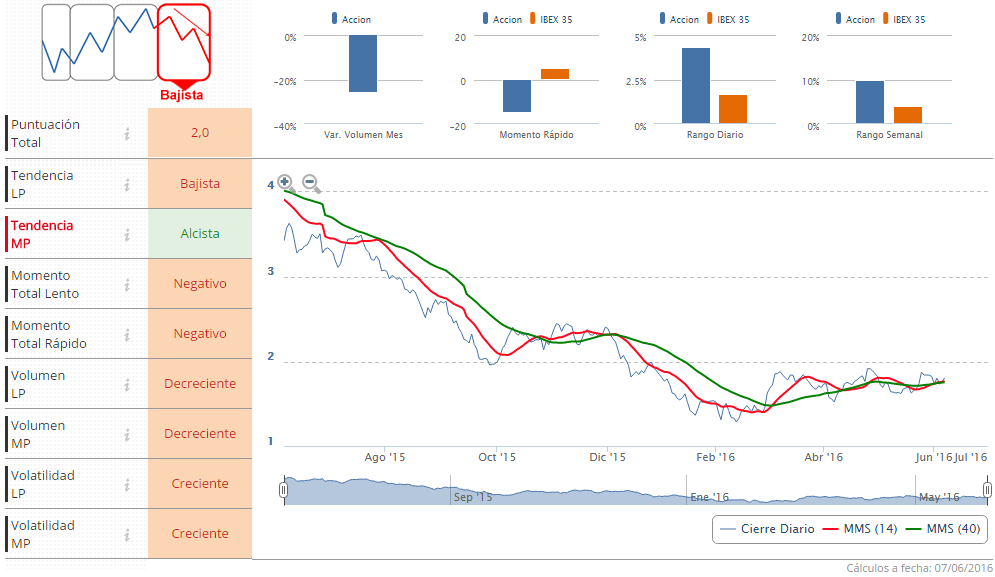
Task: Click the Puntuación Total value 2,0
Action: coord(200,133)
